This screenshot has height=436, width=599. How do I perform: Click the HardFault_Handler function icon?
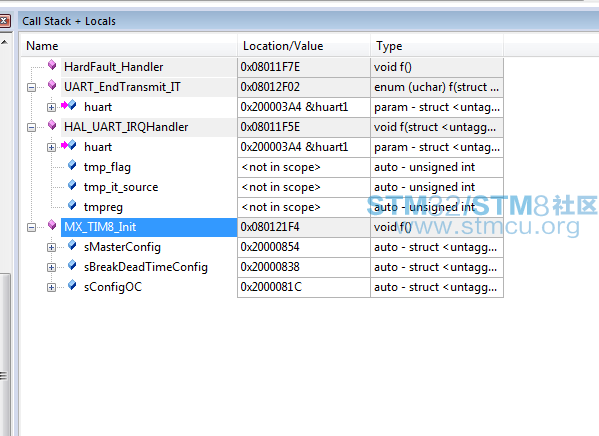(x=52, y=65)
